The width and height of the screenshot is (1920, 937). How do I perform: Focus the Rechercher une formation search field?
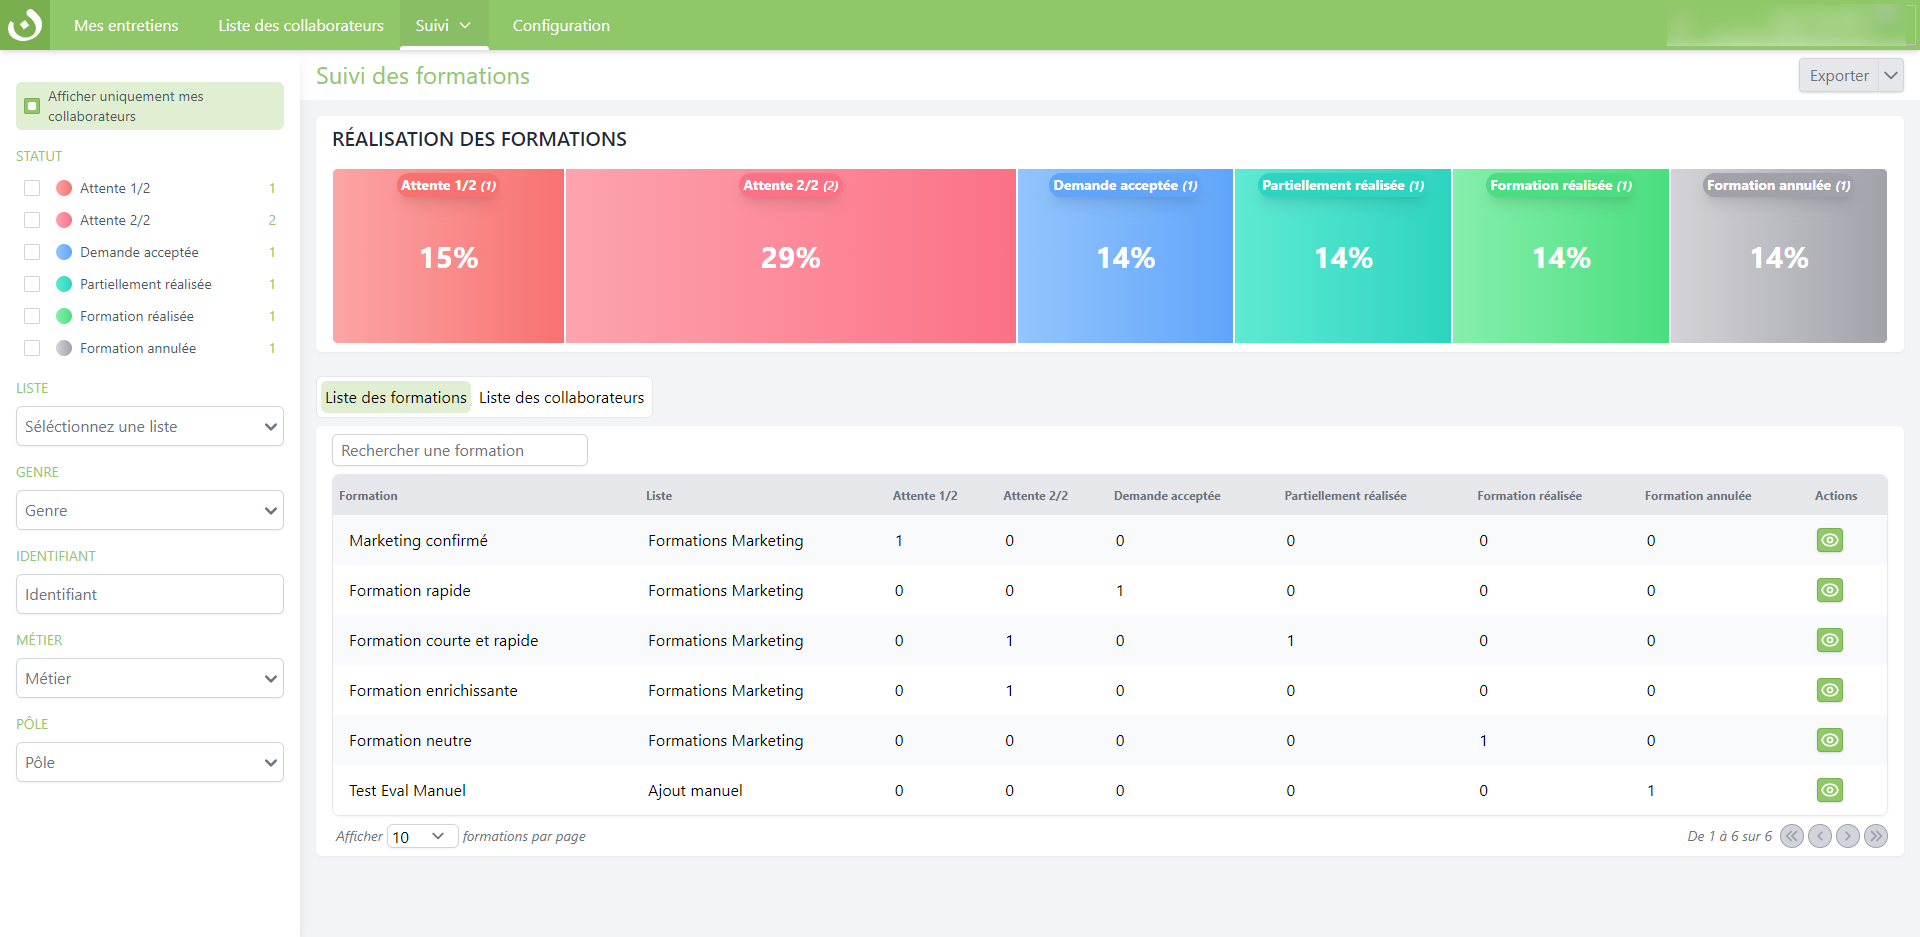click(x=459, y=450)
